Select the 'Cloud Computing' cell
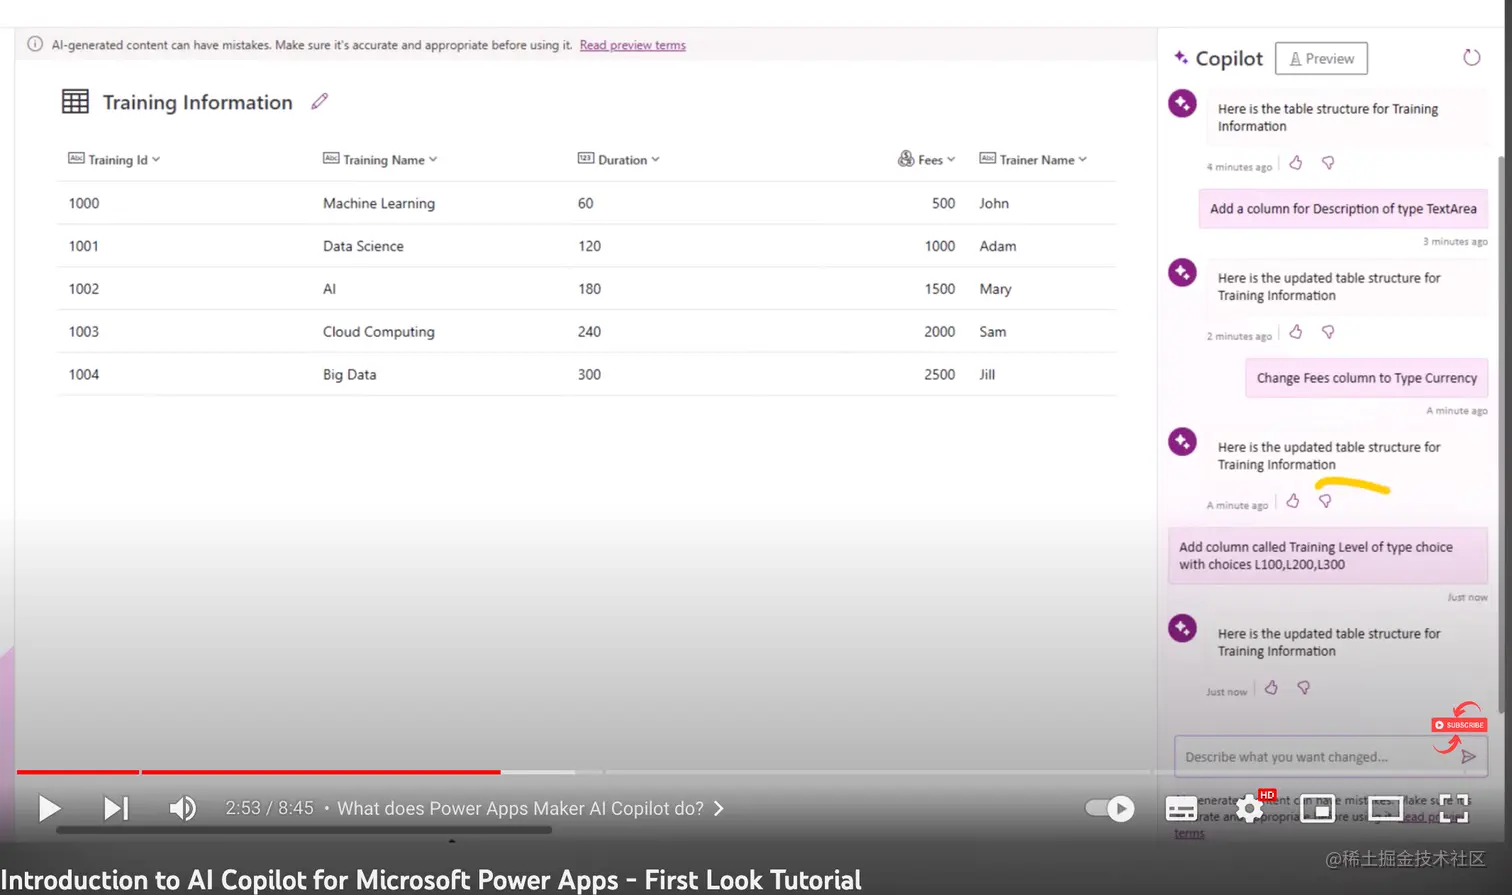The width and height of the screenshot is (1512, 895). [379, 332]
